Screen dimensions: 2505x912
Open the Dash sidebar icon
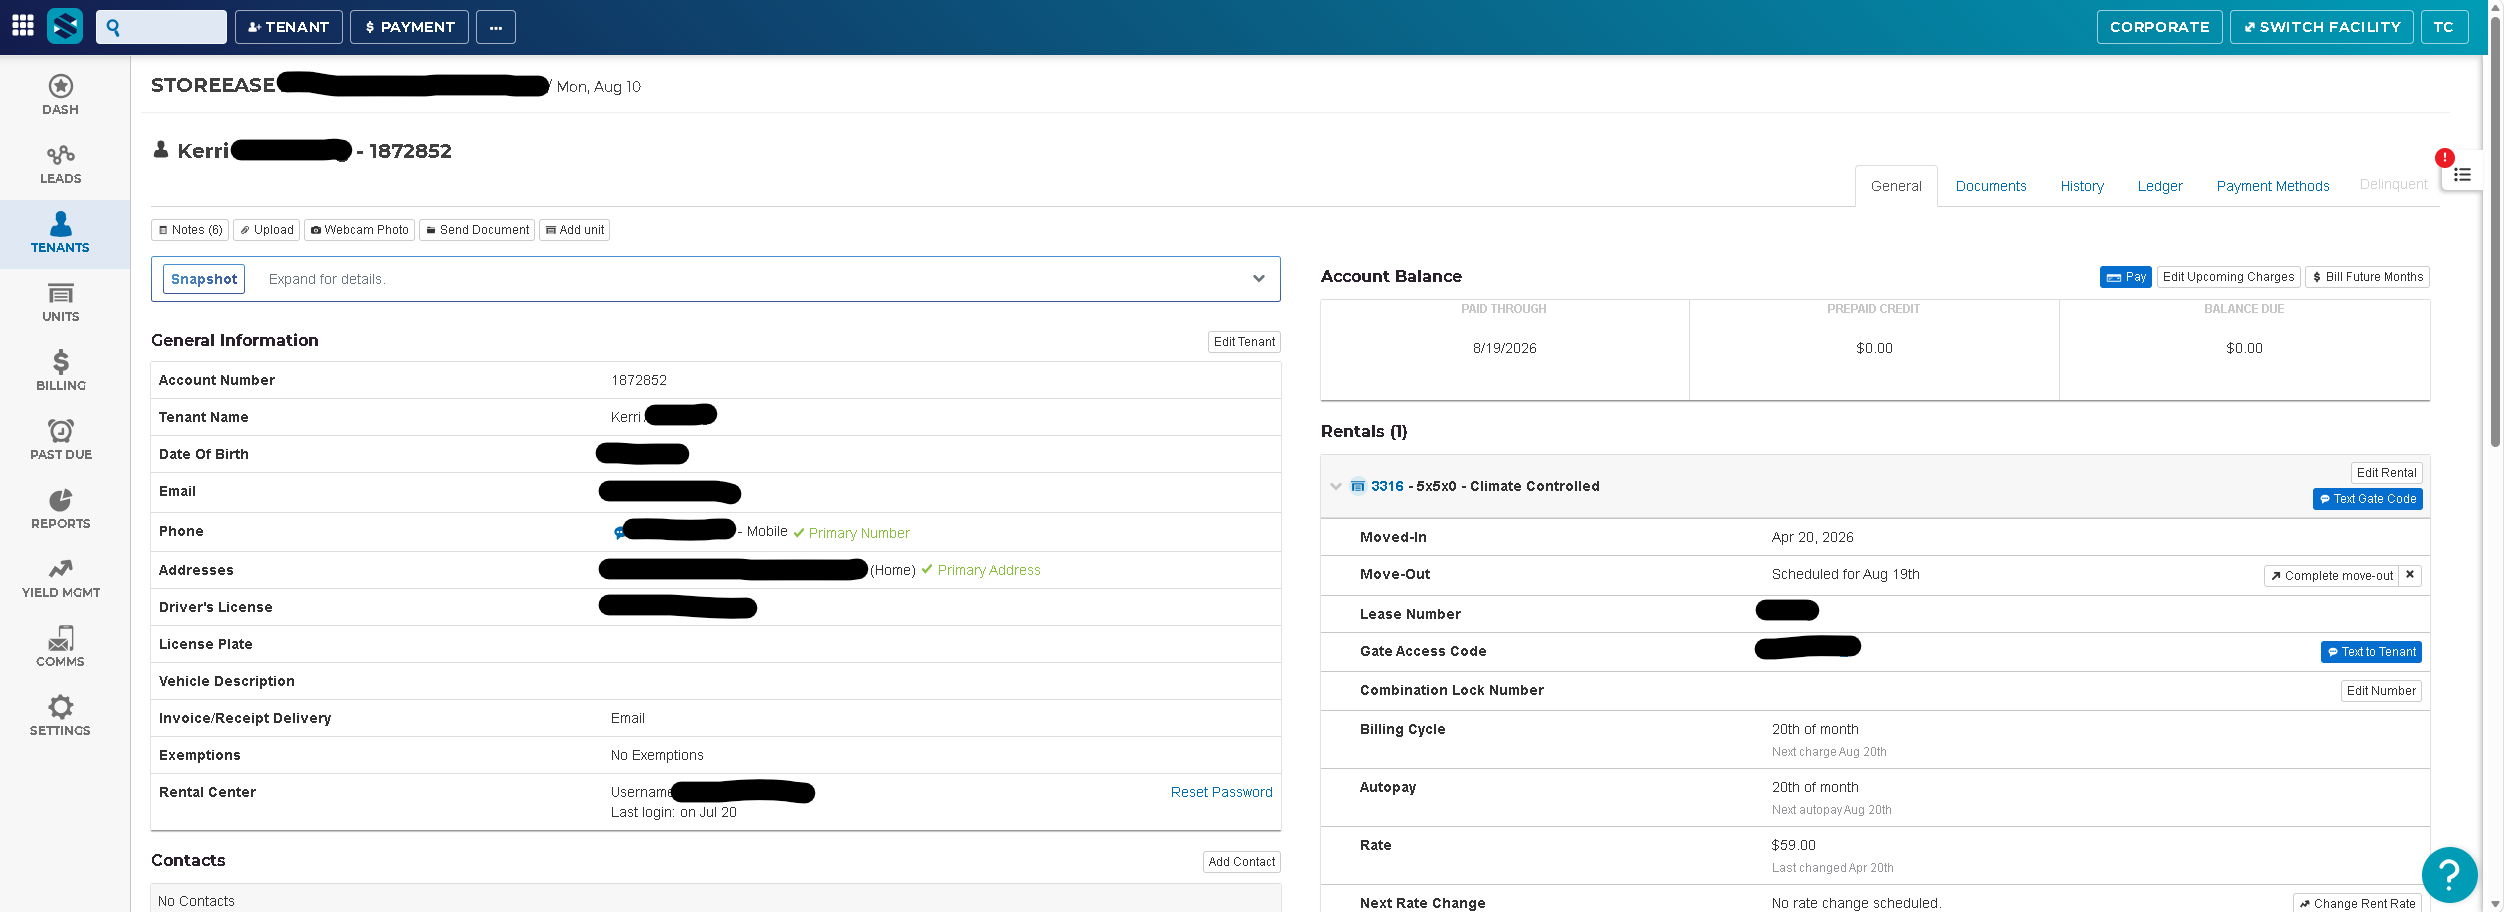[x=60, y=95]
